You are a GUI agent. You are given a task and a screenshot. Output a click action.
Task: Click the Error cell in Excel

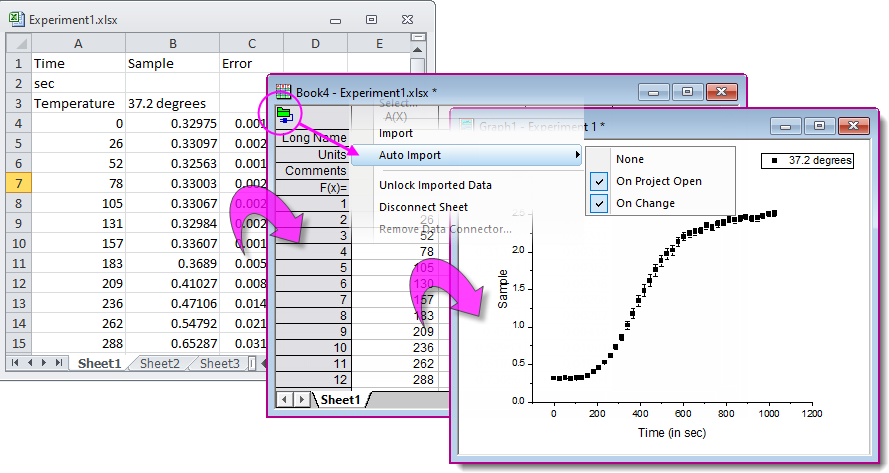[251, 64]
